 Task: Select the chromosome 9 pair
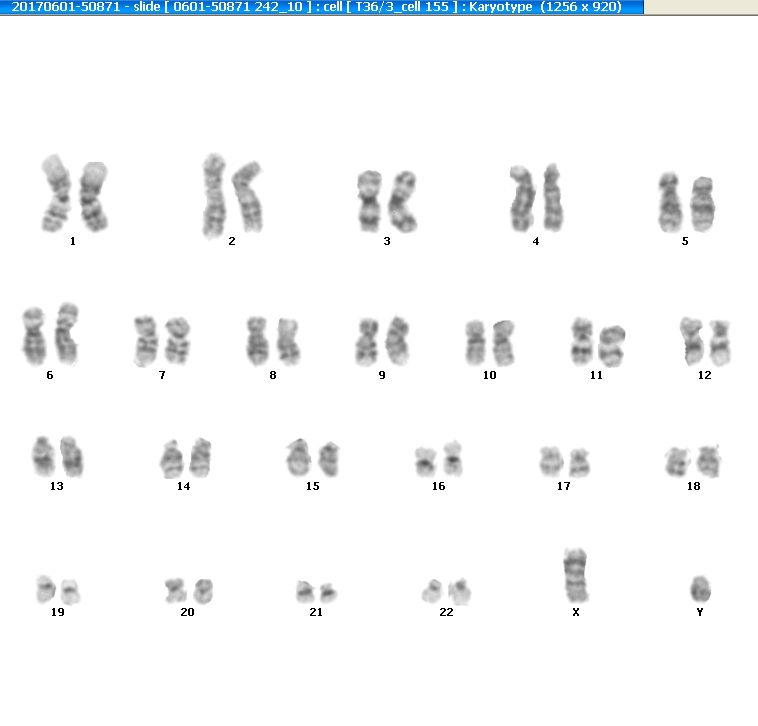(382, 340)
